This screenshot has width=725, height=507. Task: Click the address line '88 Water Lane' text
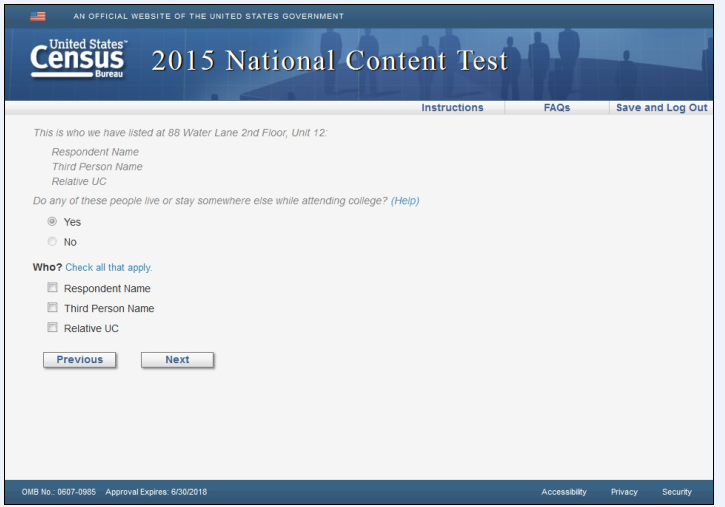click(203, 133)
